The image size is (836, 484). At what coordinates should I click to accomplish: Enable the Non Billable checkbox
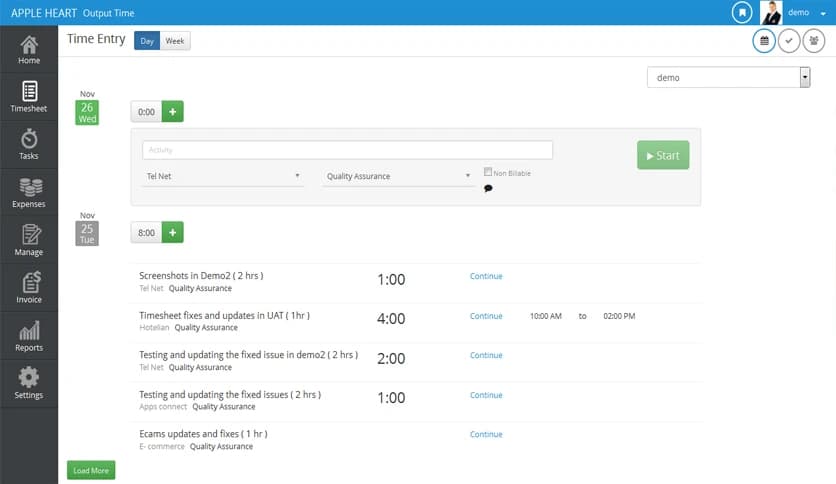point(487,172)
